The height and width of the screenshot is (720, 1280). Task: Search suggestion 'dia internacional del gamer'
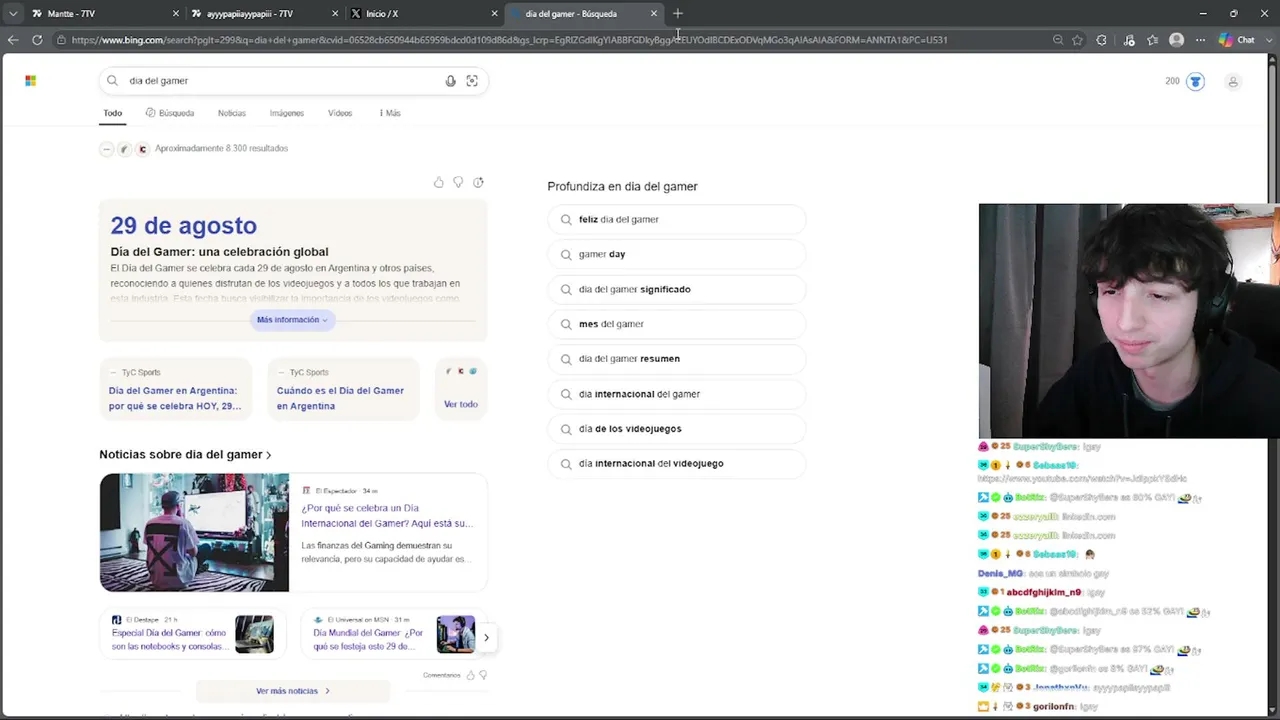pos(676,394)
